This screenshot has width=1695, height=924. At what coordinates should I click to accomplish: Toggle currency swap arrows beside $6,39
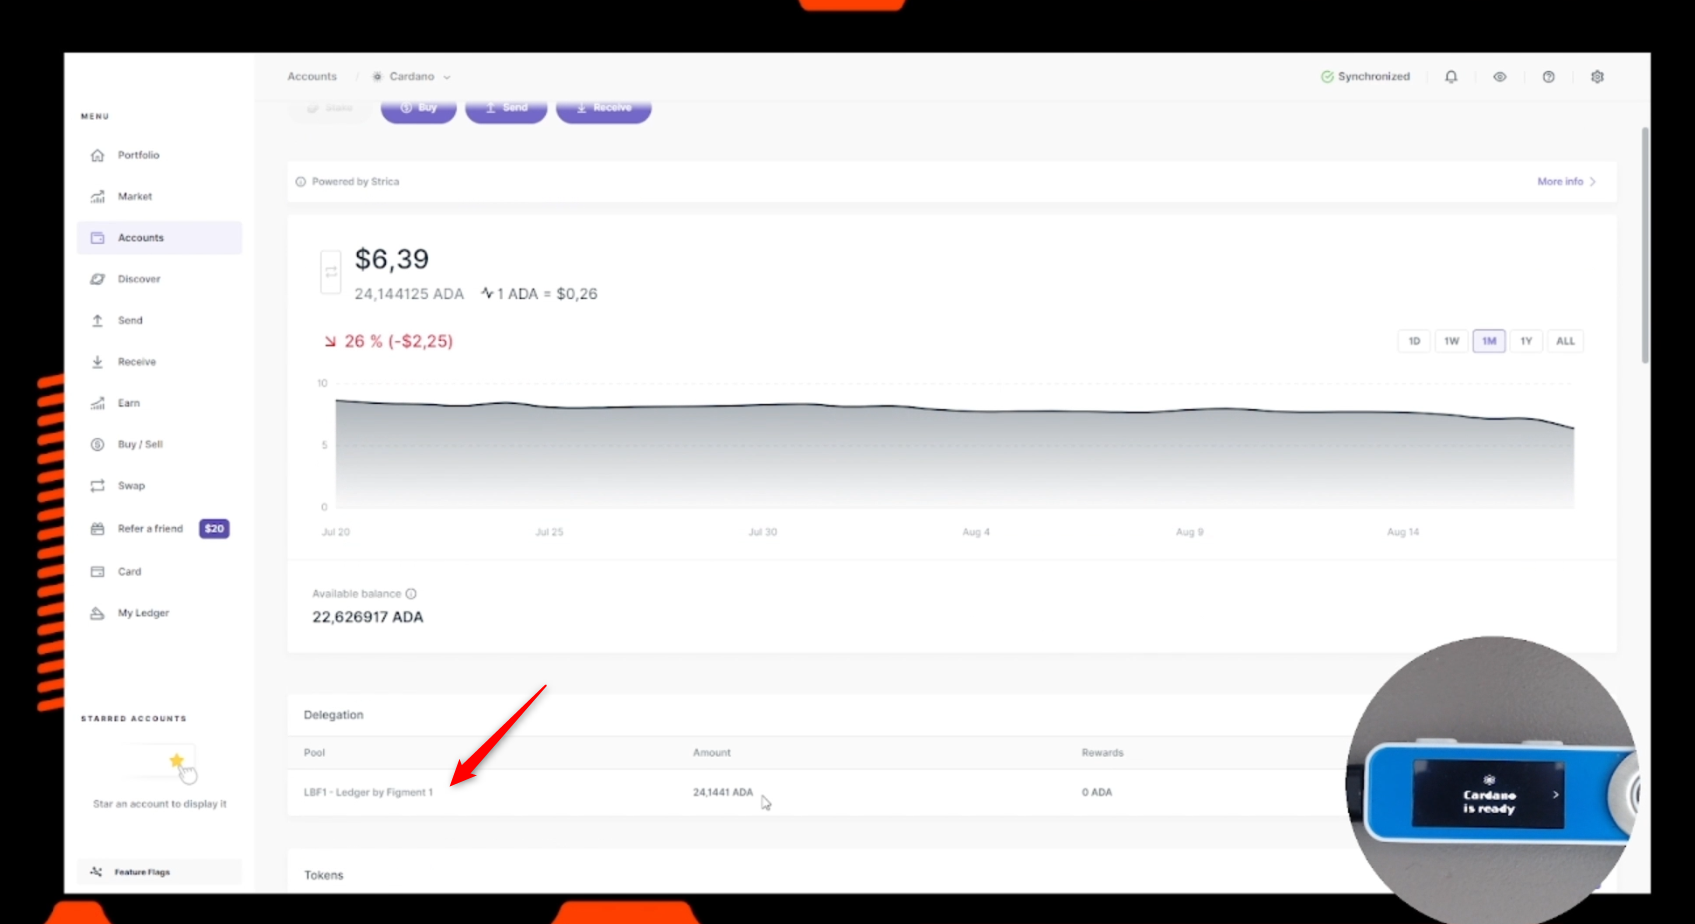(x=331, y=272)
